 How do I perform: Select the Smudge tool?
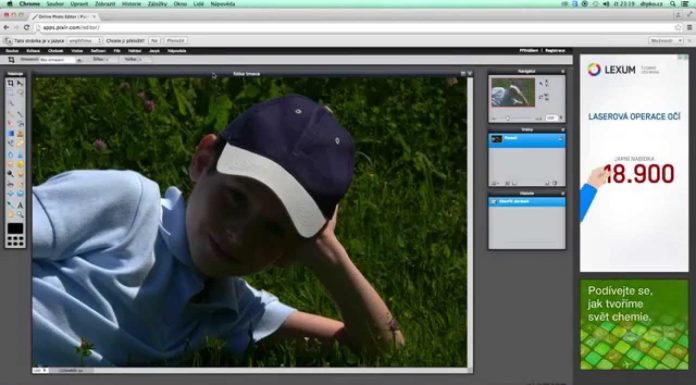click(10, 163)
